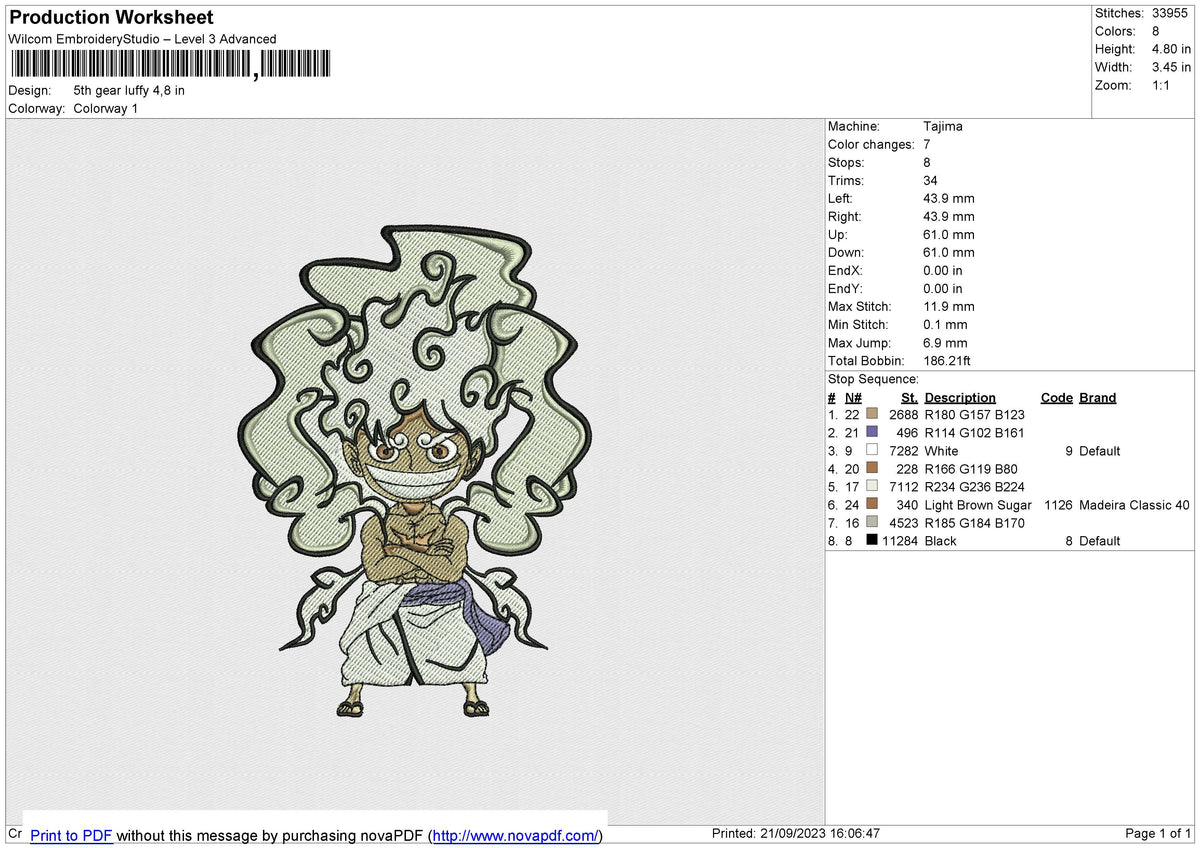1200x848 pixels.
Task: Click the Machine value Tajima
Action: pyautogui.click(x=943, y=127)
